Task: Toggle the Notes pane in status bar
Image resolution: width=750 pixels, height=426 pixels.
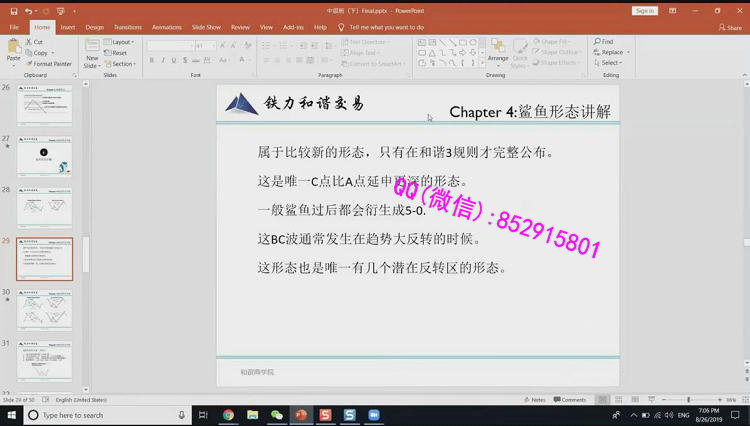Action: [535, 399]
